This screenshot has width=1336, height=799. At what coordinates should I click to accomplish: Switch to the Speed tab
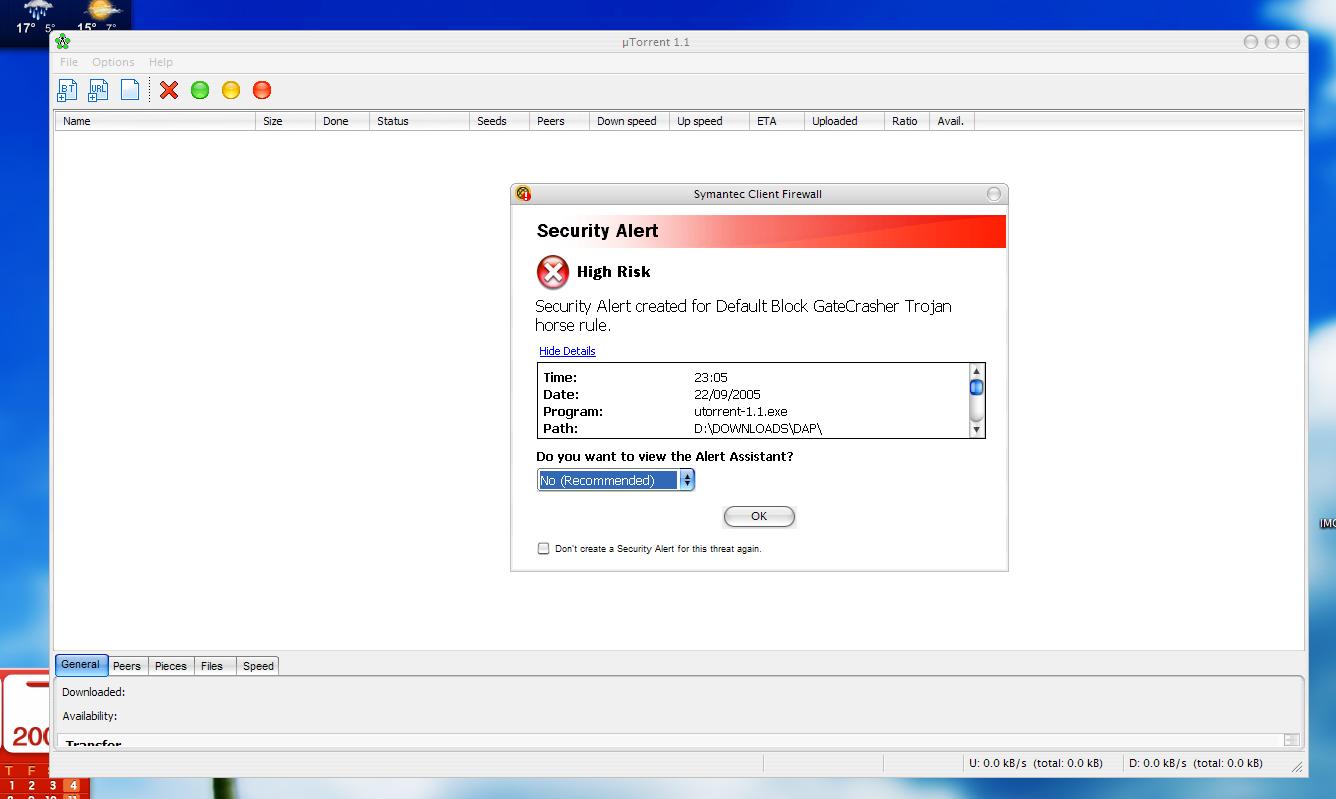tap(258, 666)
